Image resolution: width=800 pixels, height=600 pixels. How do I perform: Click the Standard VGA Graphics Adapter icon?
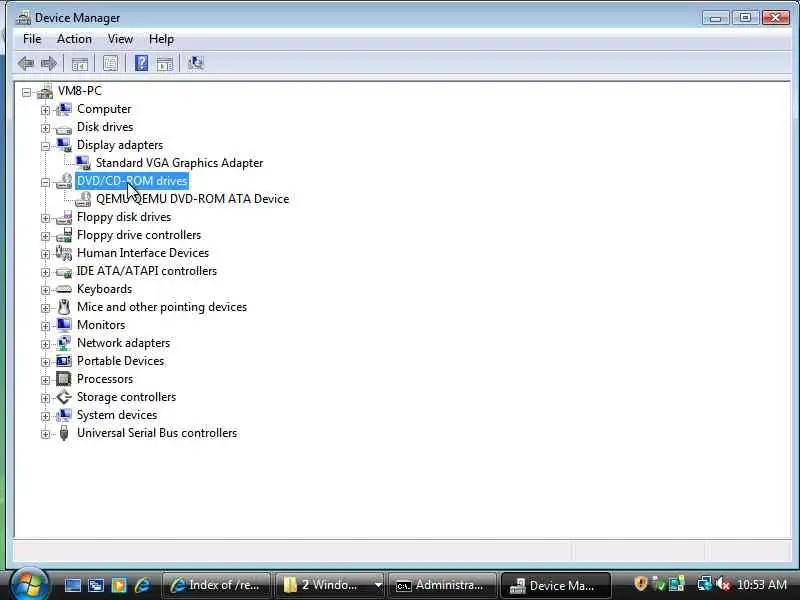point(83,163)
